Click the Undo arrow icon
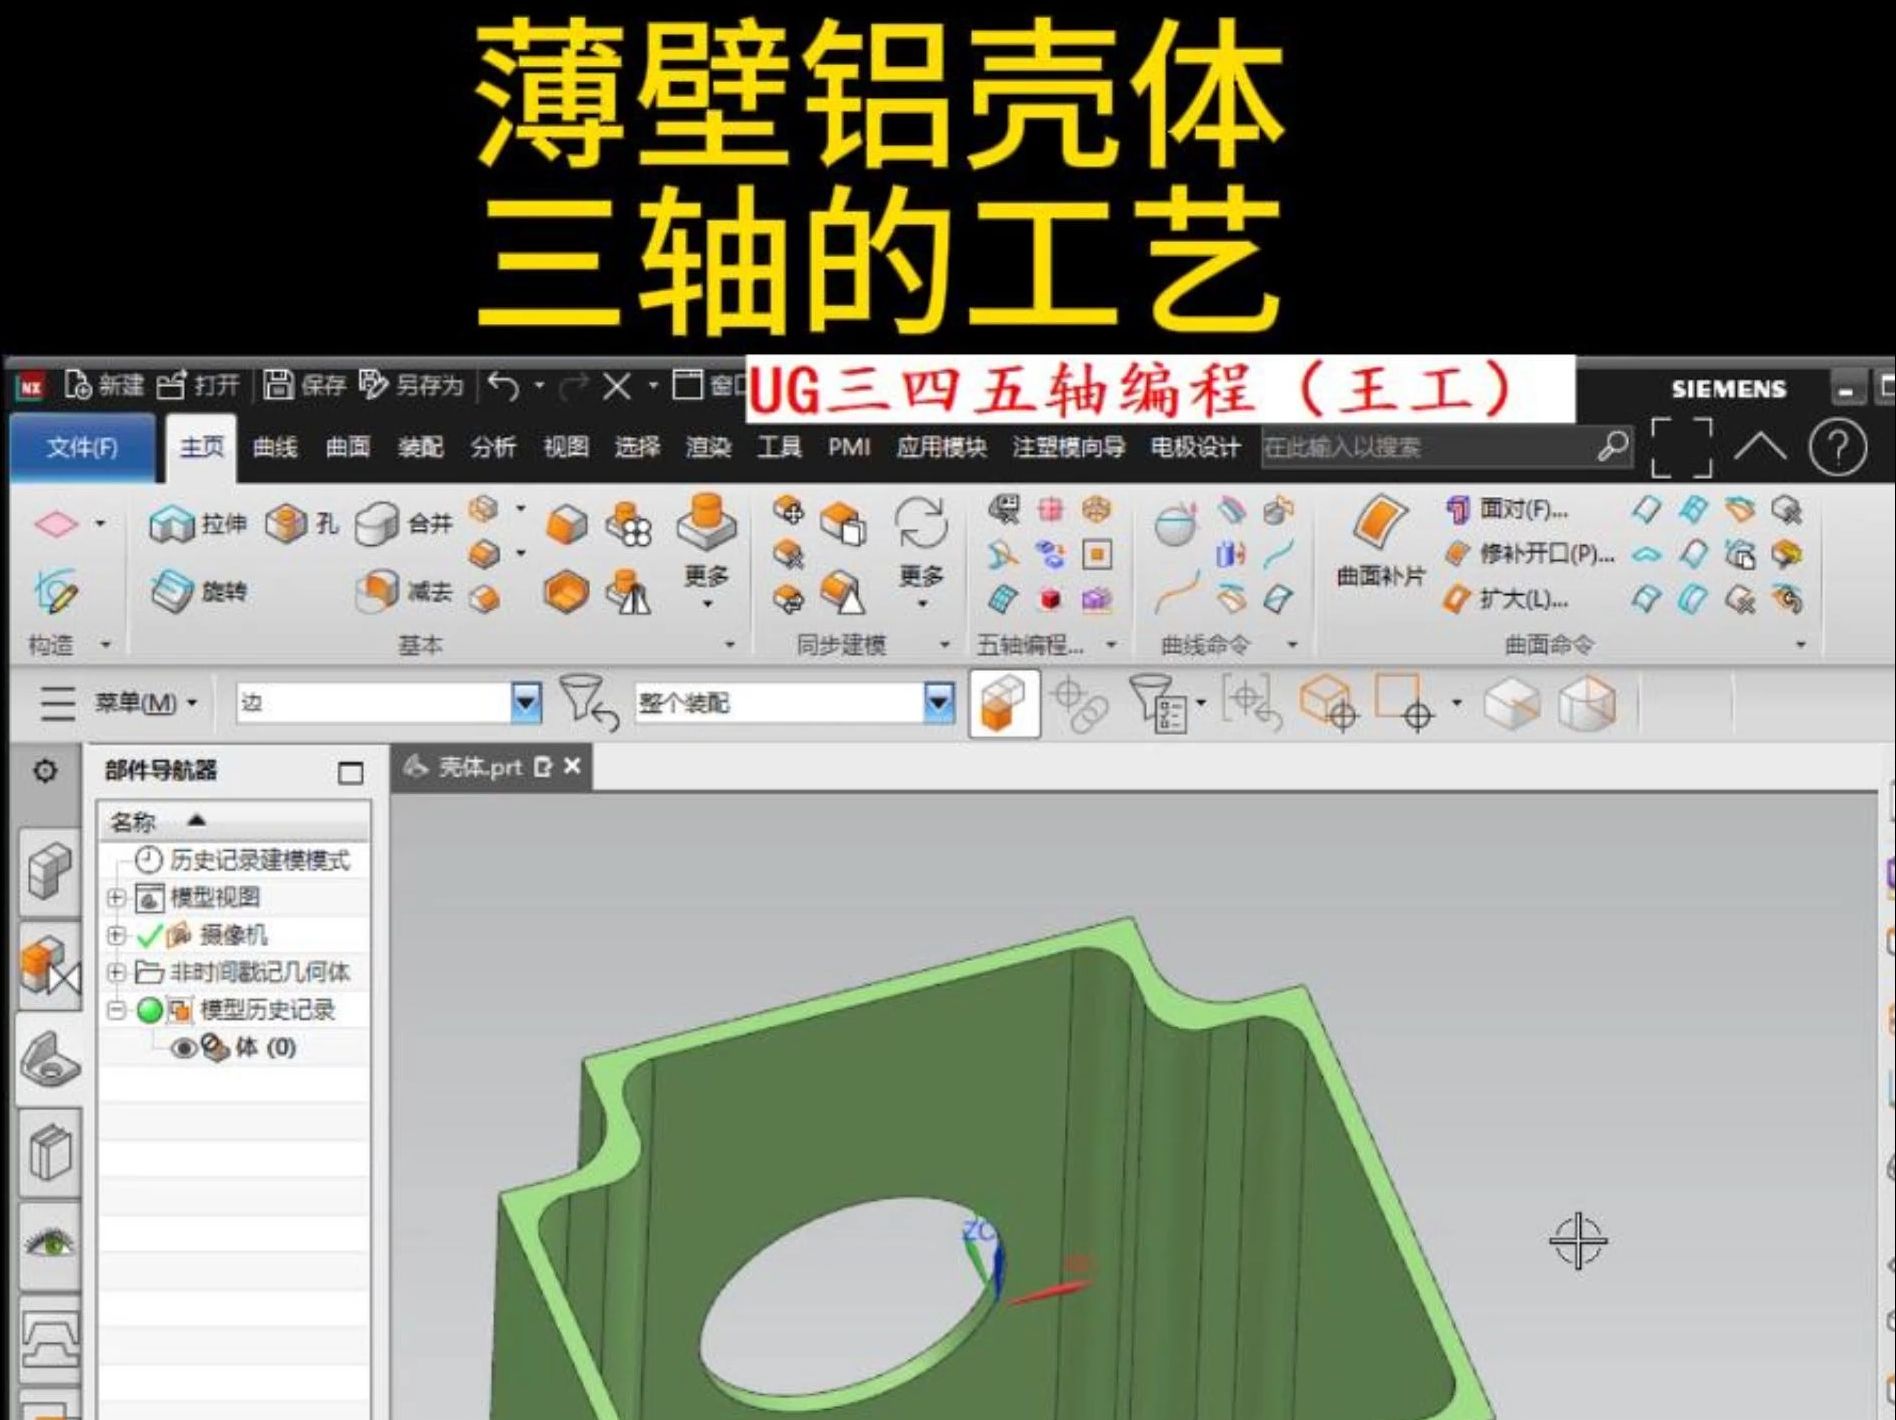1896x1420 pixels. coord(505,386)
